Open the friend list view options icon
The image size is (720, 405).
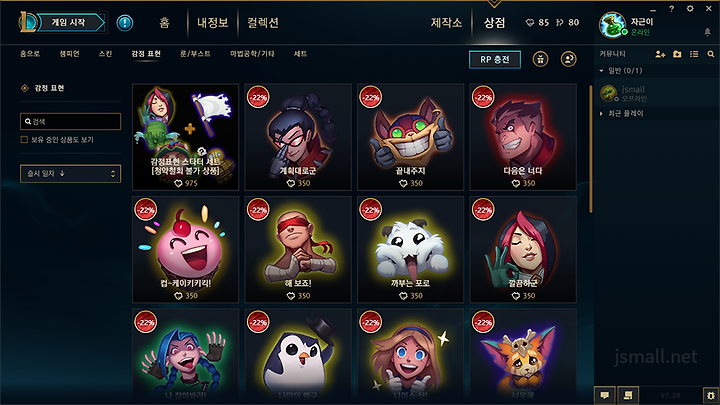point(694,54)
